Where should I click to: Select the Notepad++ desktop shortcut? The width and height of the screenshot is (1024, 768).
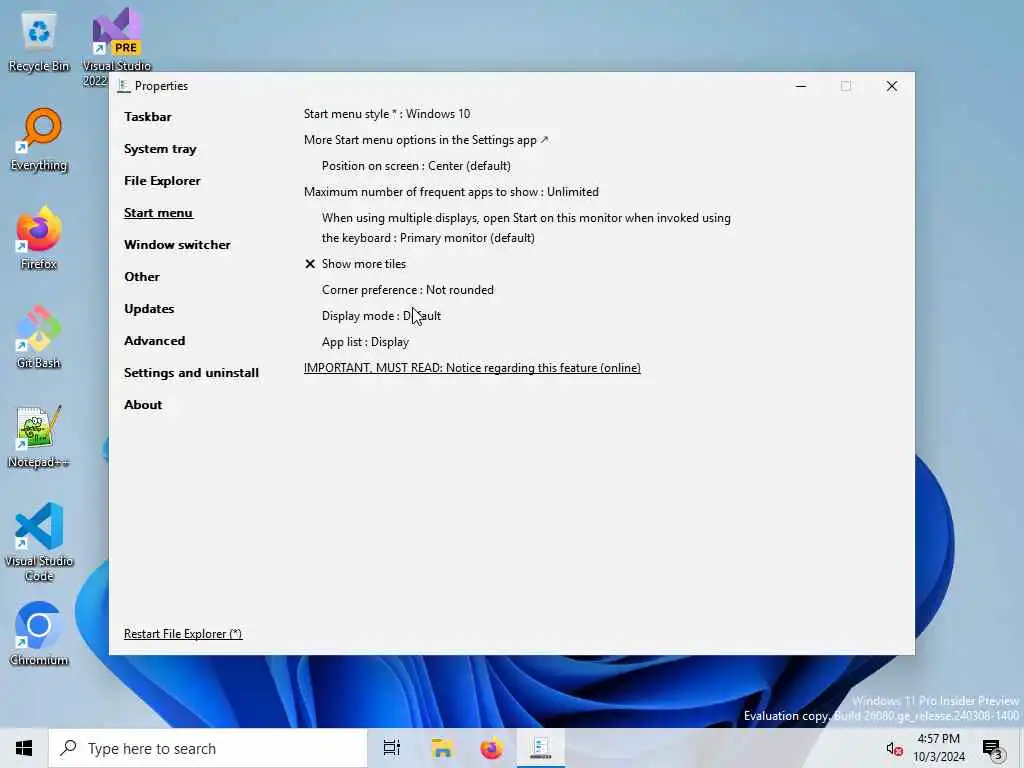(39, 436)
